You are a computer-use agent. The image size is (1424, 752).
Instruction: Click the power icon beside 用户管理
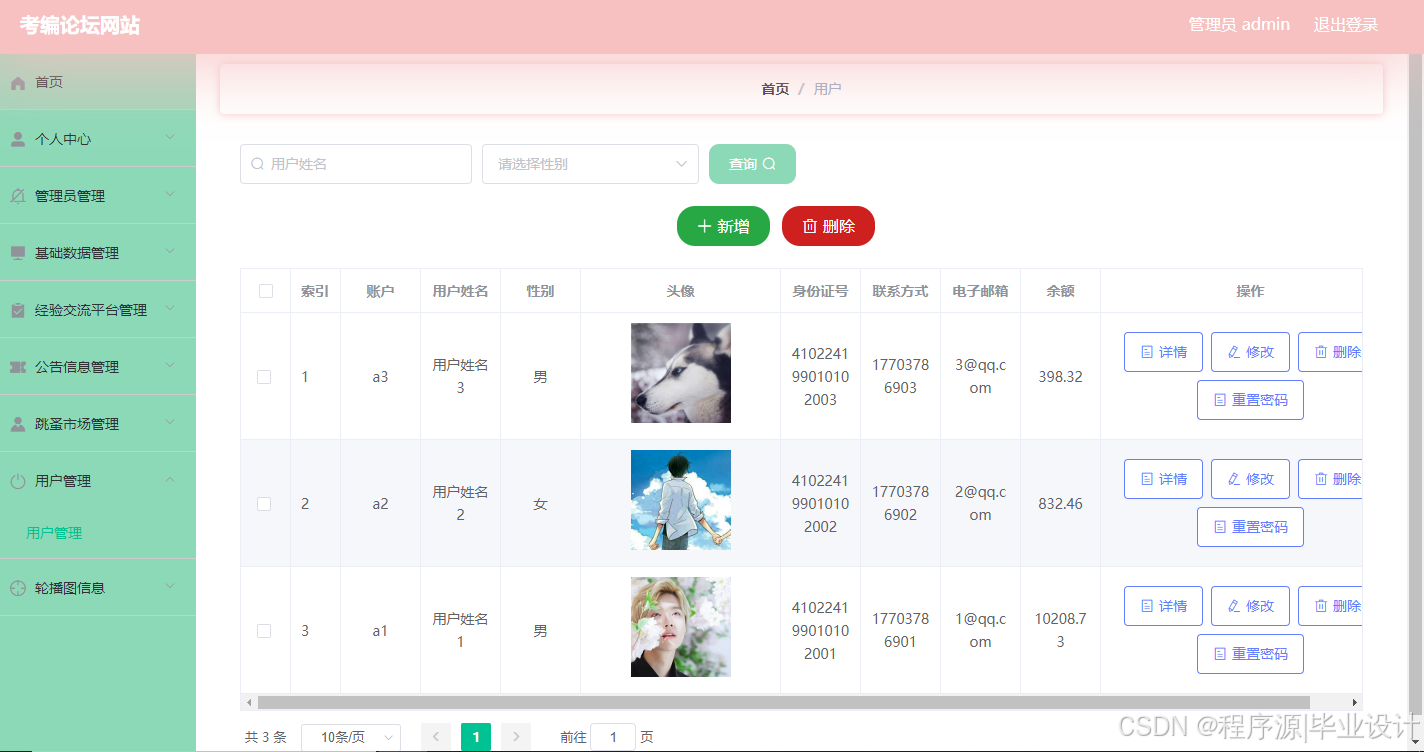(x=18, y=482)
